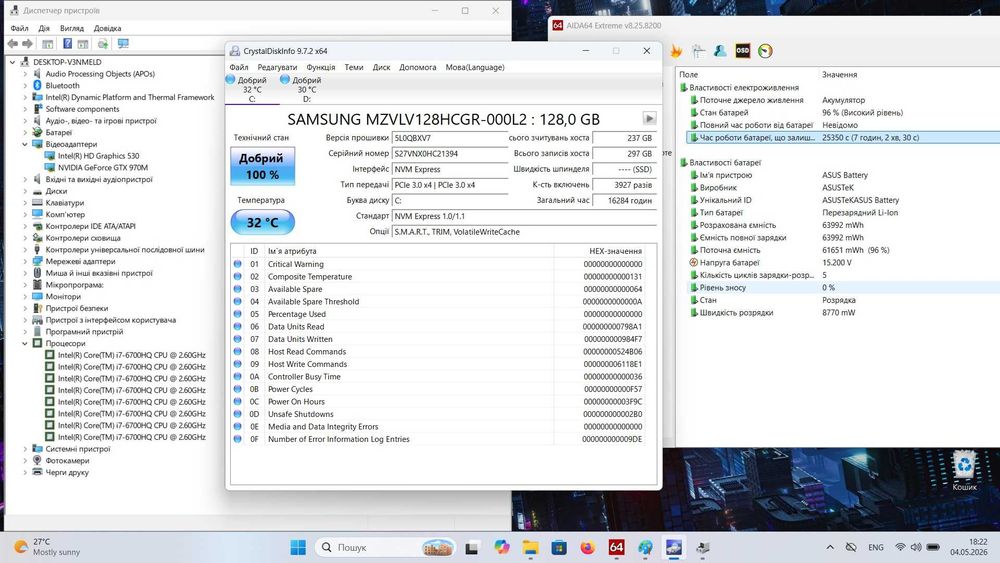1000x563 pixels.
Task: Open the clock and date flyout
Action: click(x=969, y=546)
